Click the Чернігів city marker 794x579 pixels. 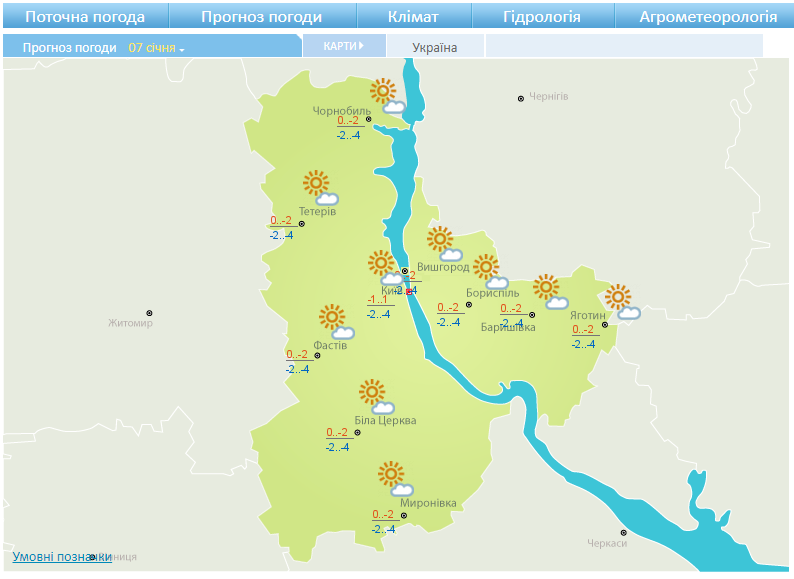(520, 98)
